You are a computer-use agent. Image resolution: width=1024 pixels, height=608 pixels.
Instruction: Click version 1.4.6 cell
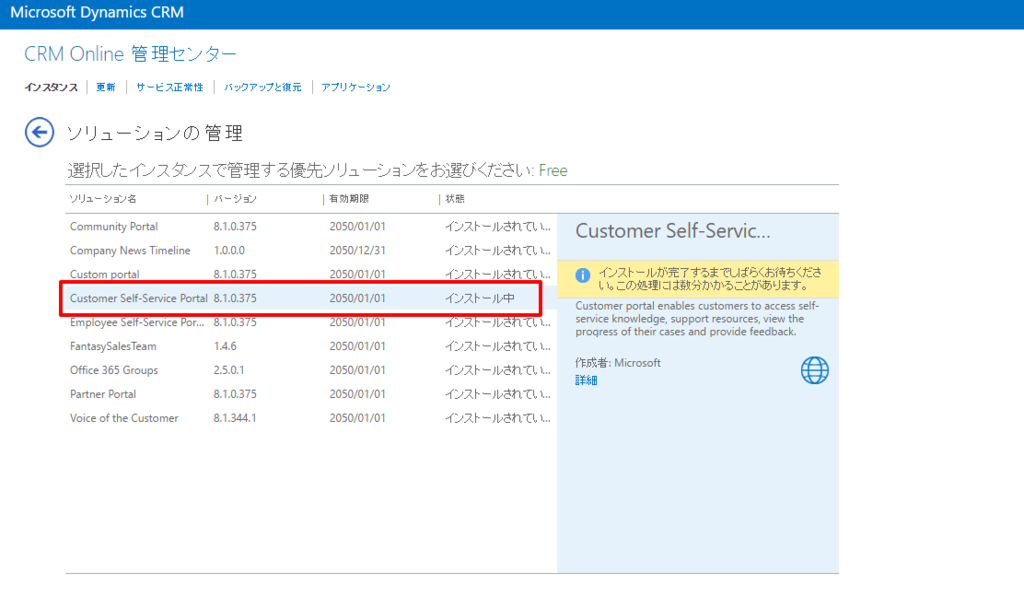tap(225, 346)
